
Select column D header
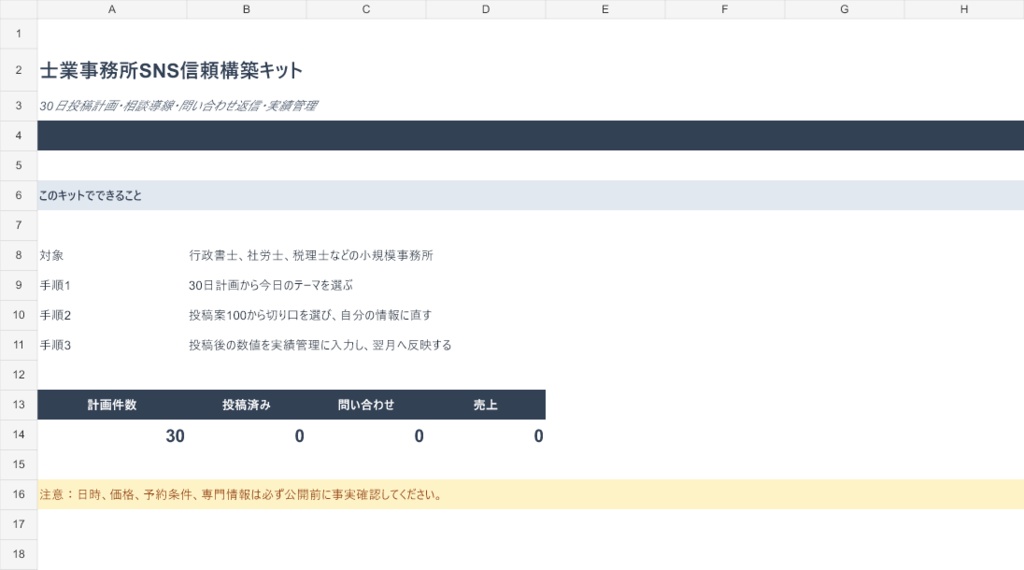click(x=485, y=9)
